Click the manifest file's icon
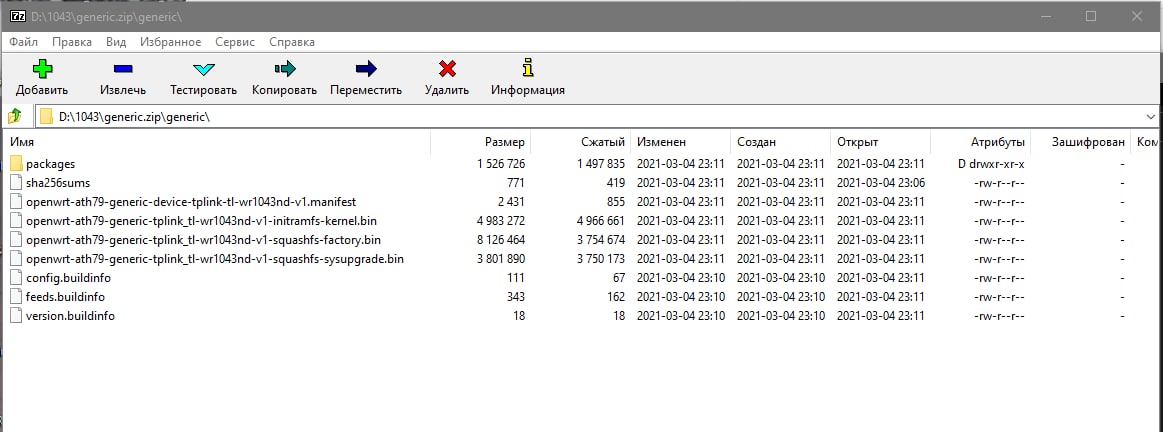This screenshot has width=1163, height=432. coord(16,202)
